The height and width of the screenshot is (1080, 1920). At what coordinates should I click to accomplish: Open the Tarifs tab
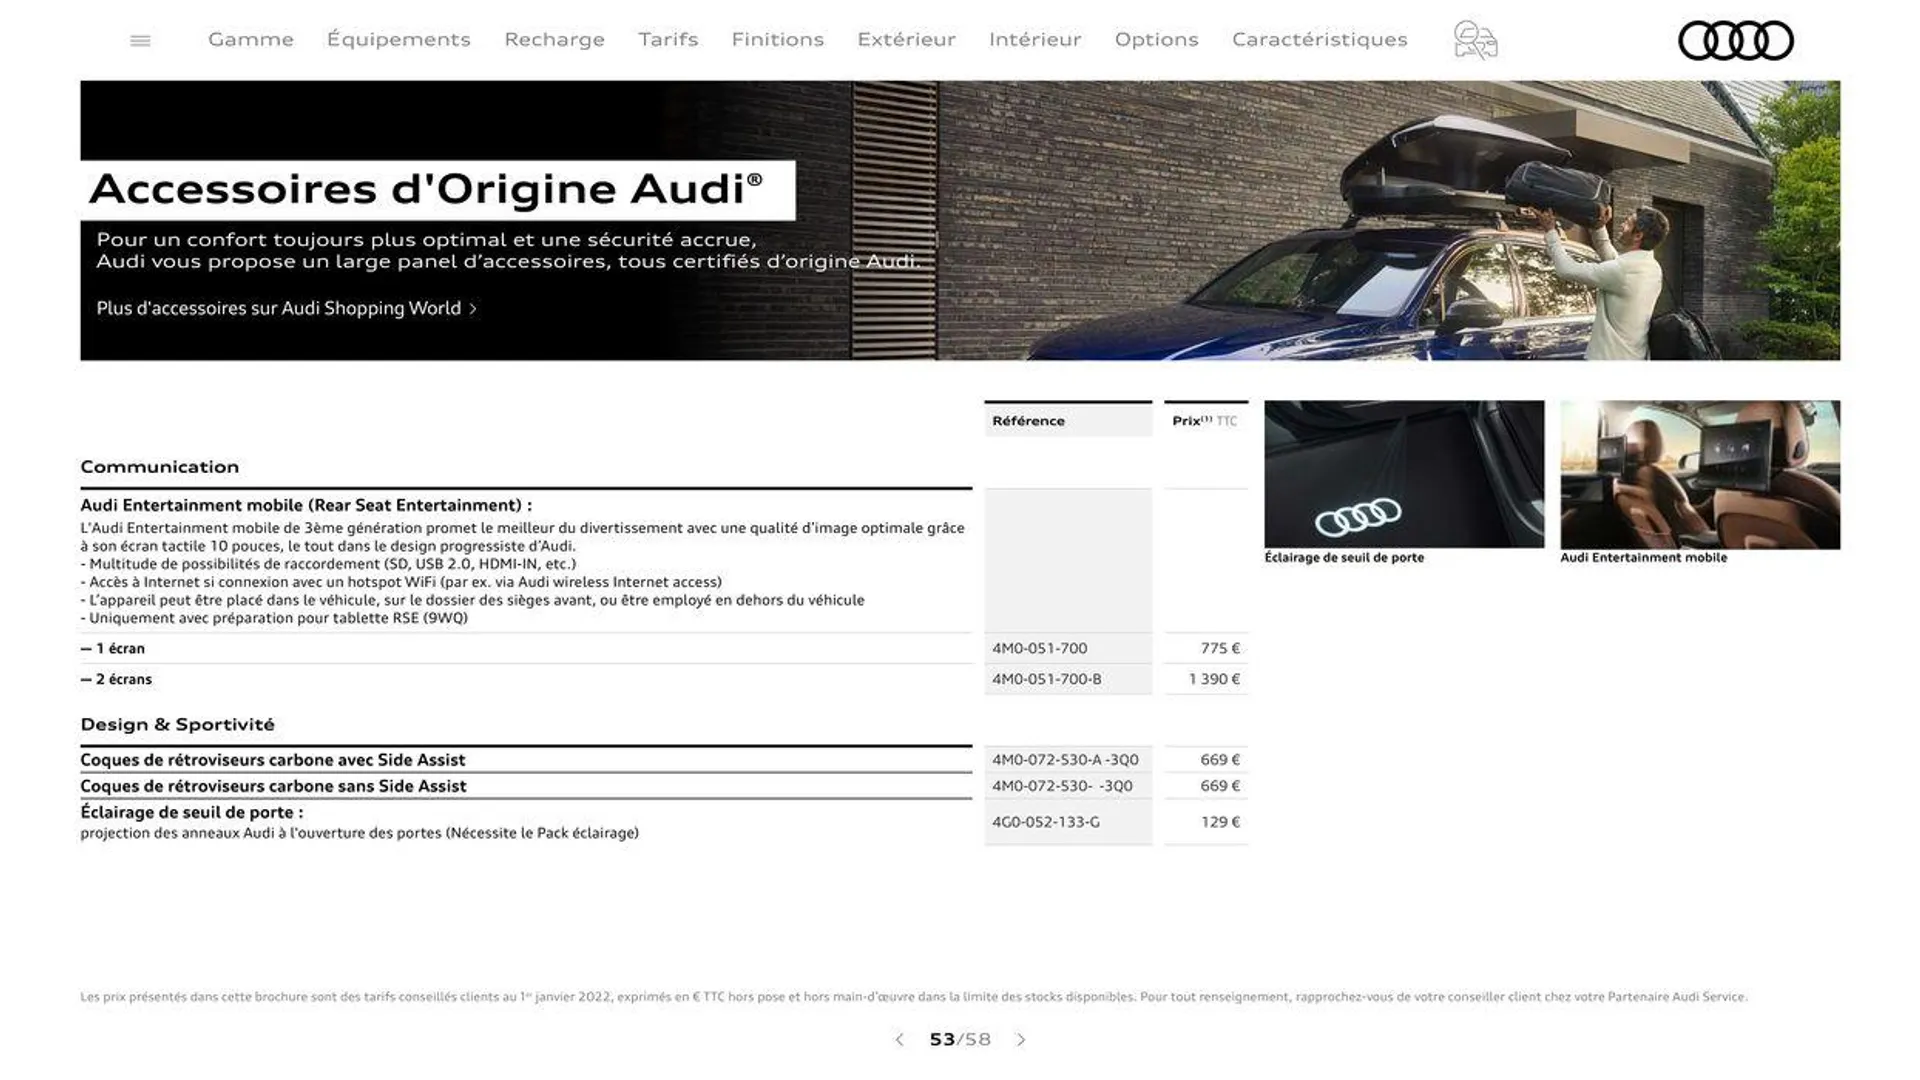click(668, 40)
